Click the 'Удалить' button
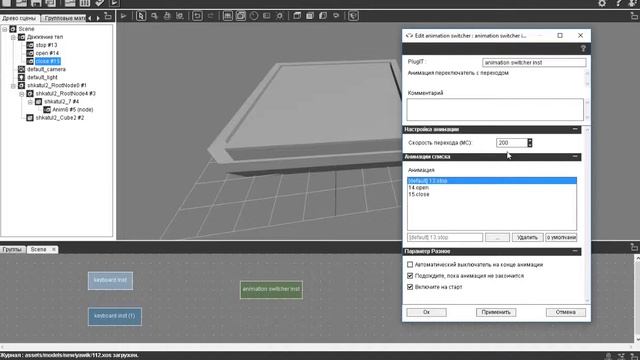Screen dimensions: 640x360 point(527,237)
